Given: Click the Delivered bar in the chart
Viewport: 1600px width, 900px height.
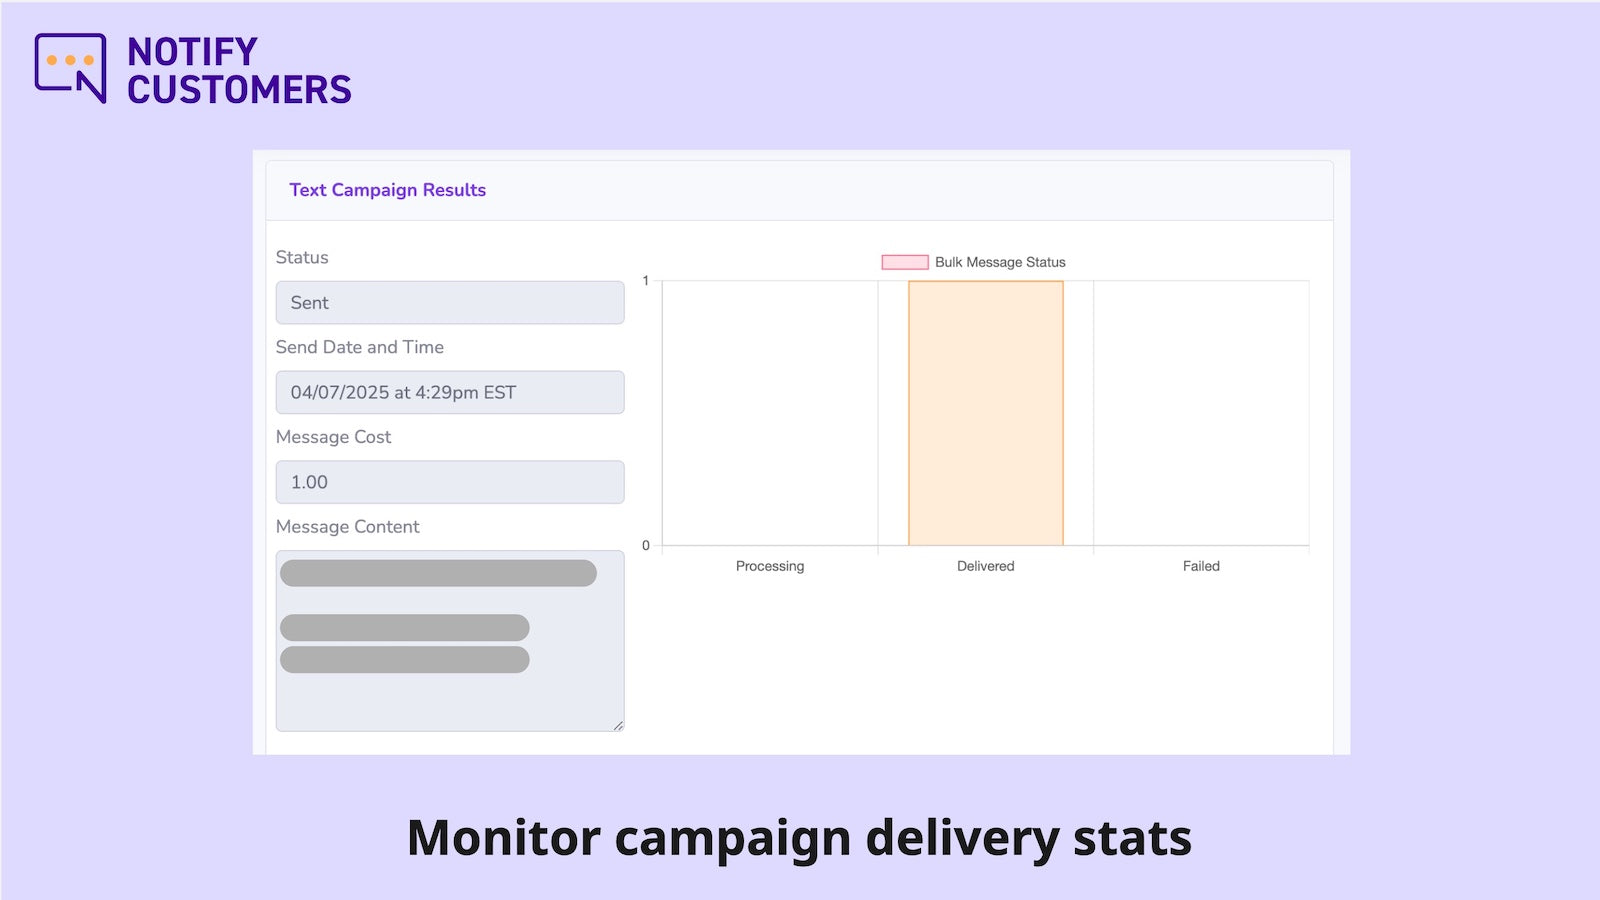Looking at the screenshot, I should [985, 410].
